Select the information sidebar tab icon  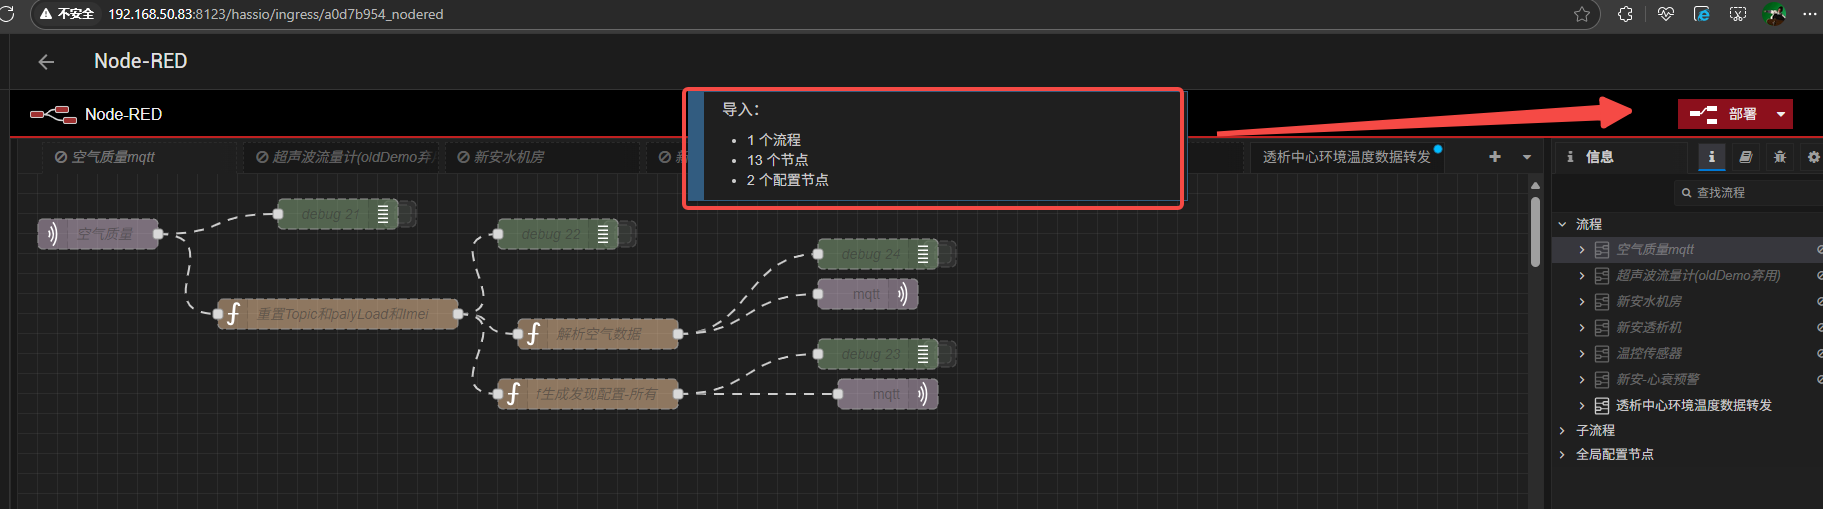point(1711,157)
